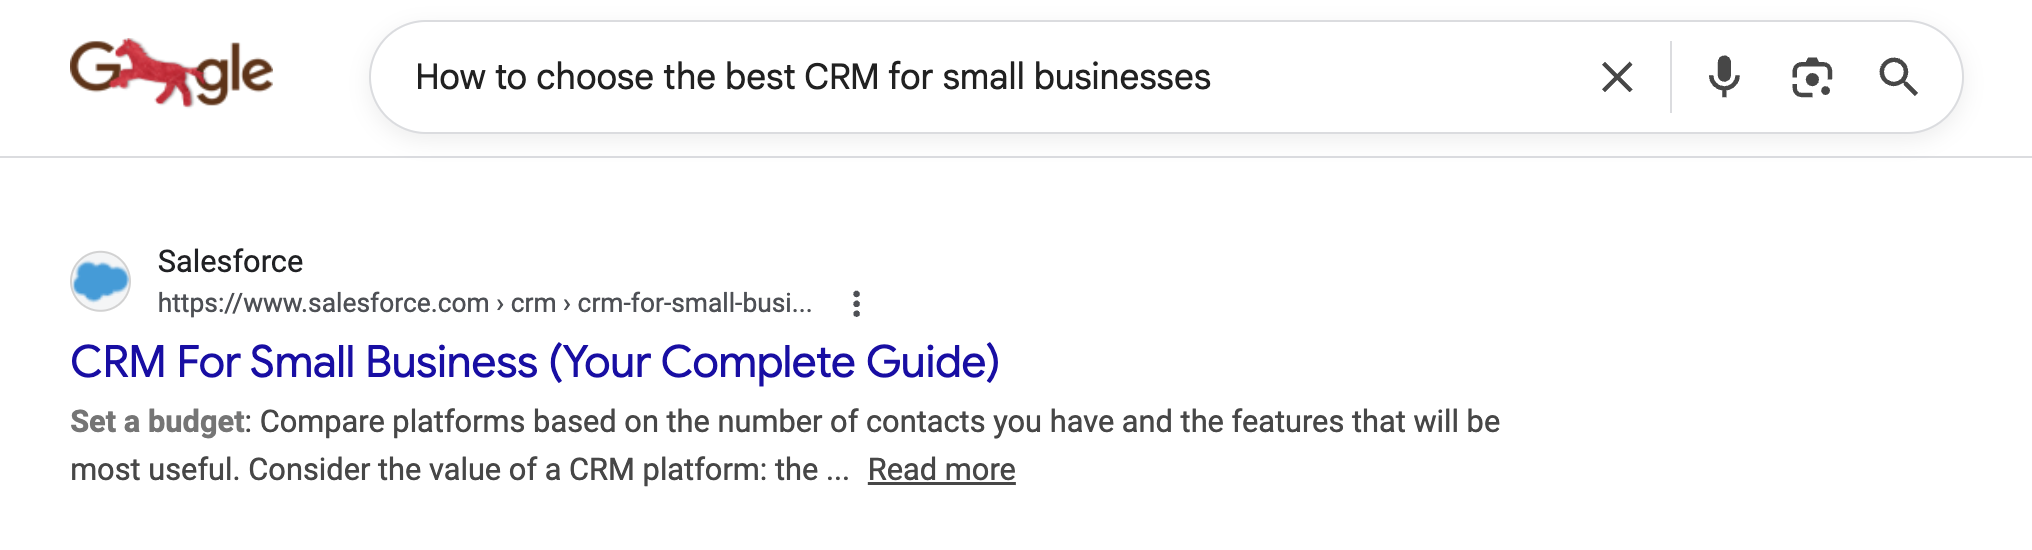
Task: Click the Salesforce site name
Action: tap(230, 261)
